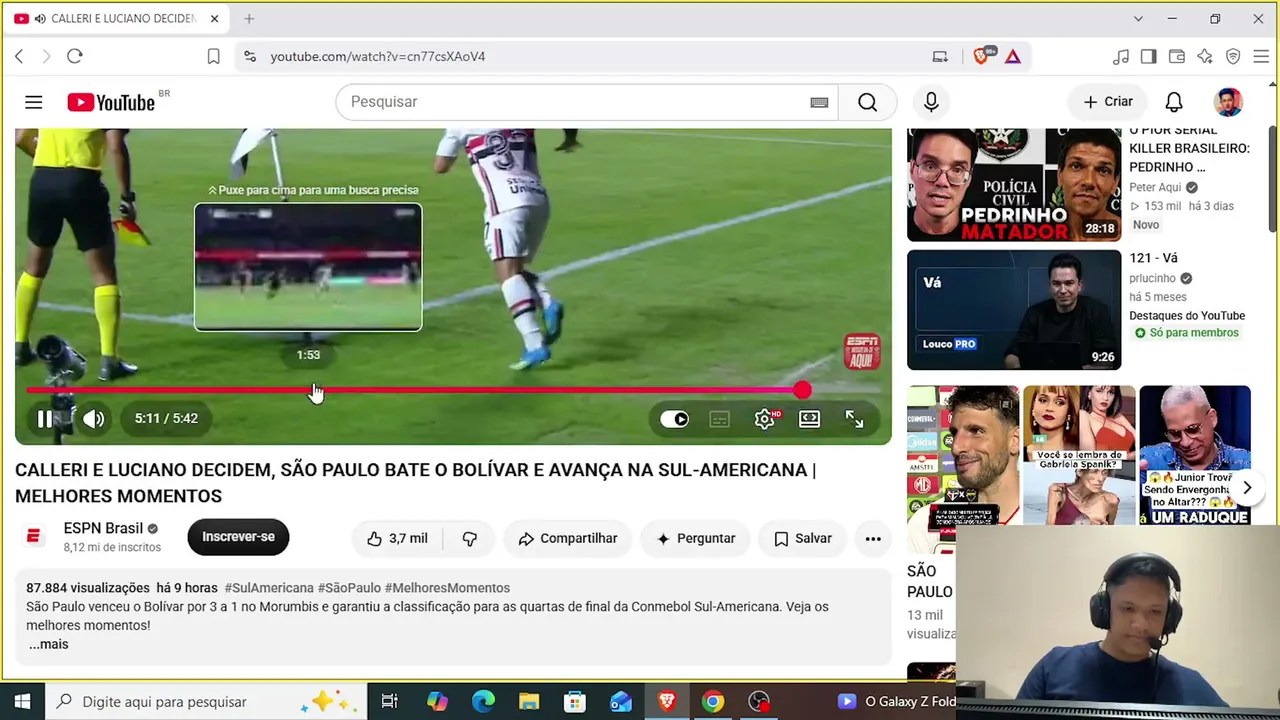Like the video with 3,7 mil
The height and width of the screenshot is (720, 1280).
tap(397, 538)
